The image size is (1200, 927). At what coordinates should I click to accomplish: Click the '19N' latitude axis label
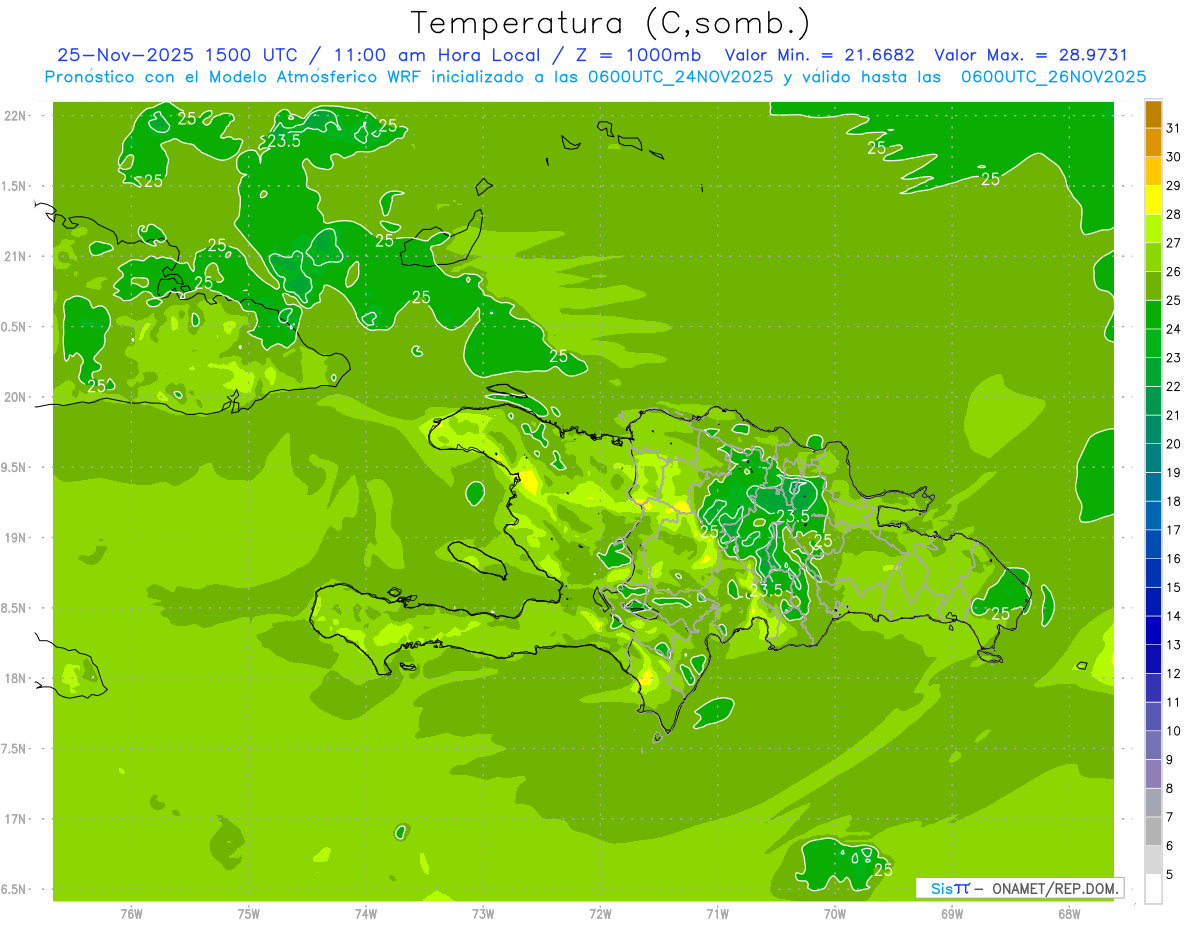point(16,537)
